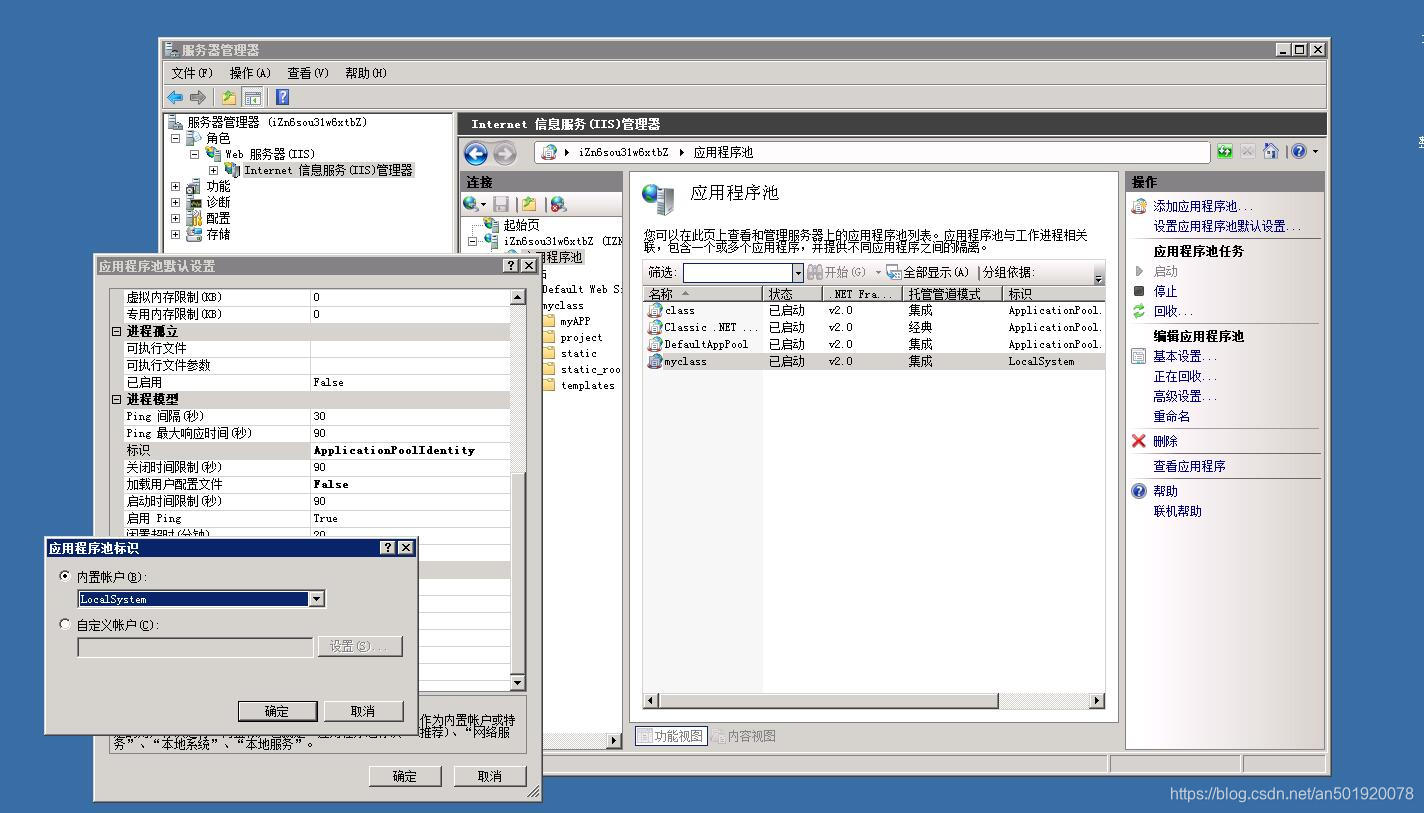Screen dimensions: 1424x813
Task: Expand the 功能 tree node
Action: point(176,186)
